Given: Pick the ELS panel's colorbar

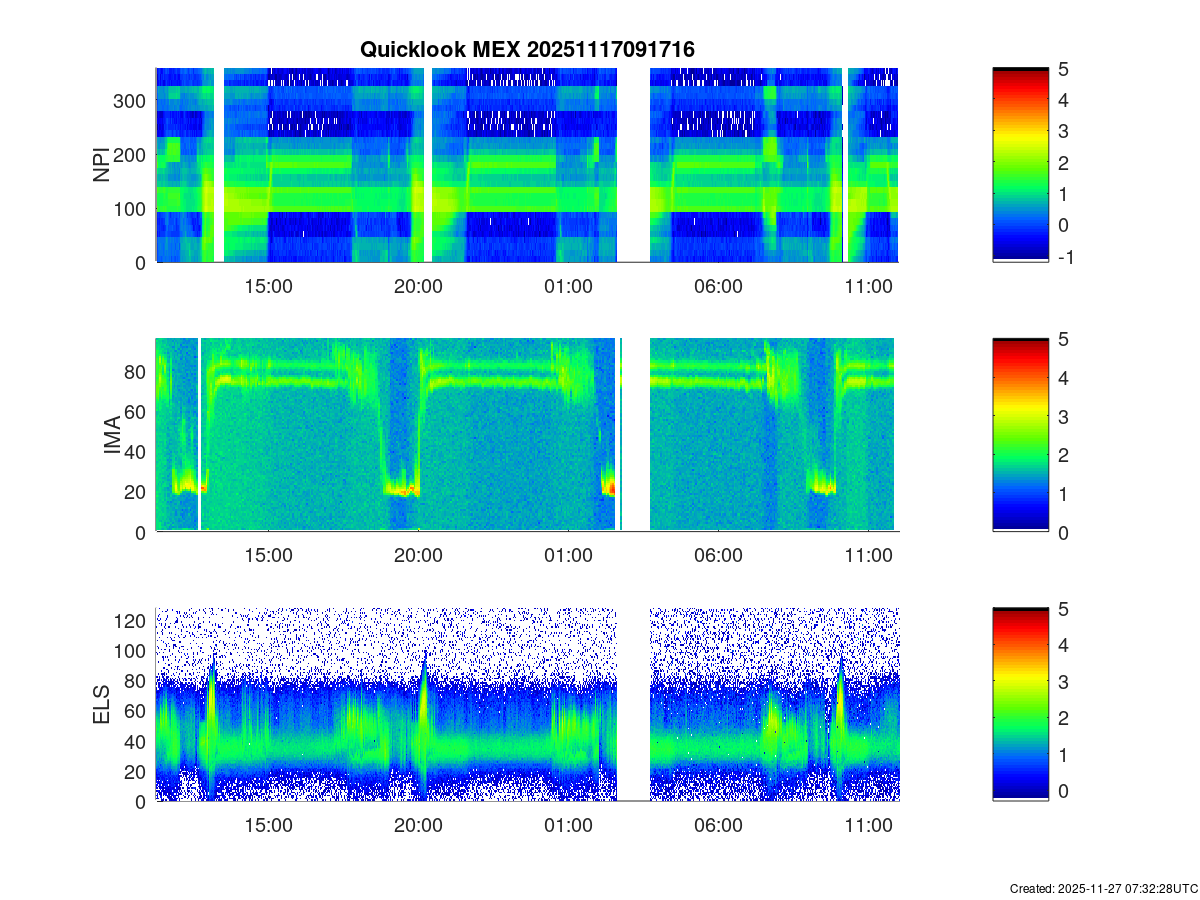Looking at the screenshot, I should pos(1020,705).
